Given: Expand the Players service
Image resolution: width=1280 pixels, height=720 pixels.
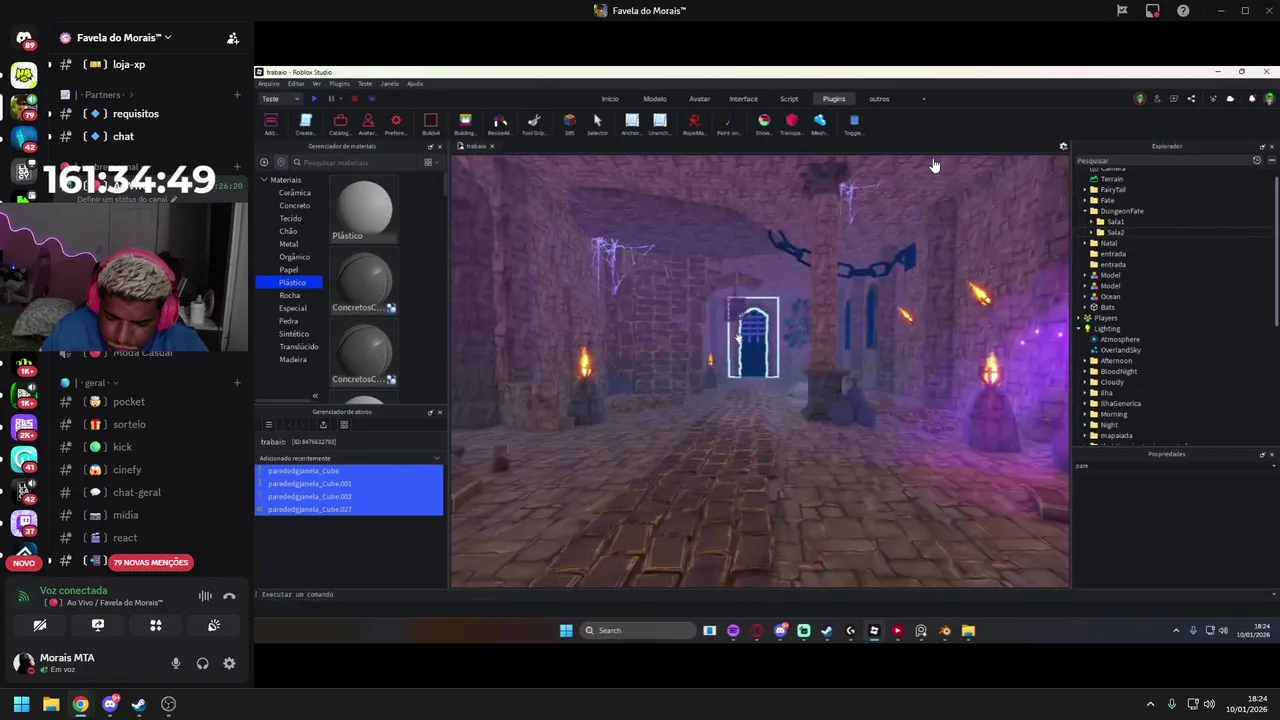Looking at the screenshot, I should tap(1079, 318).
